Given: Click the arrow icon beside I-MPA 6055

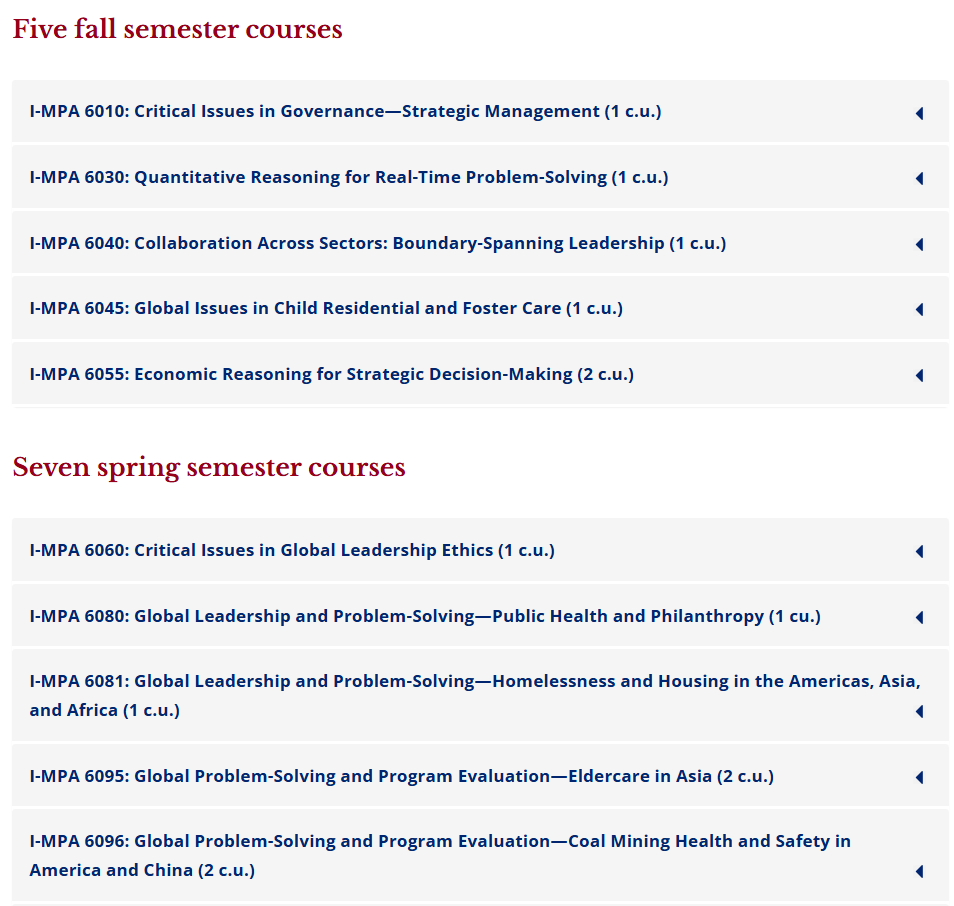Looking at the screenshot, I should pyautogui.click(x=919, y=375).
